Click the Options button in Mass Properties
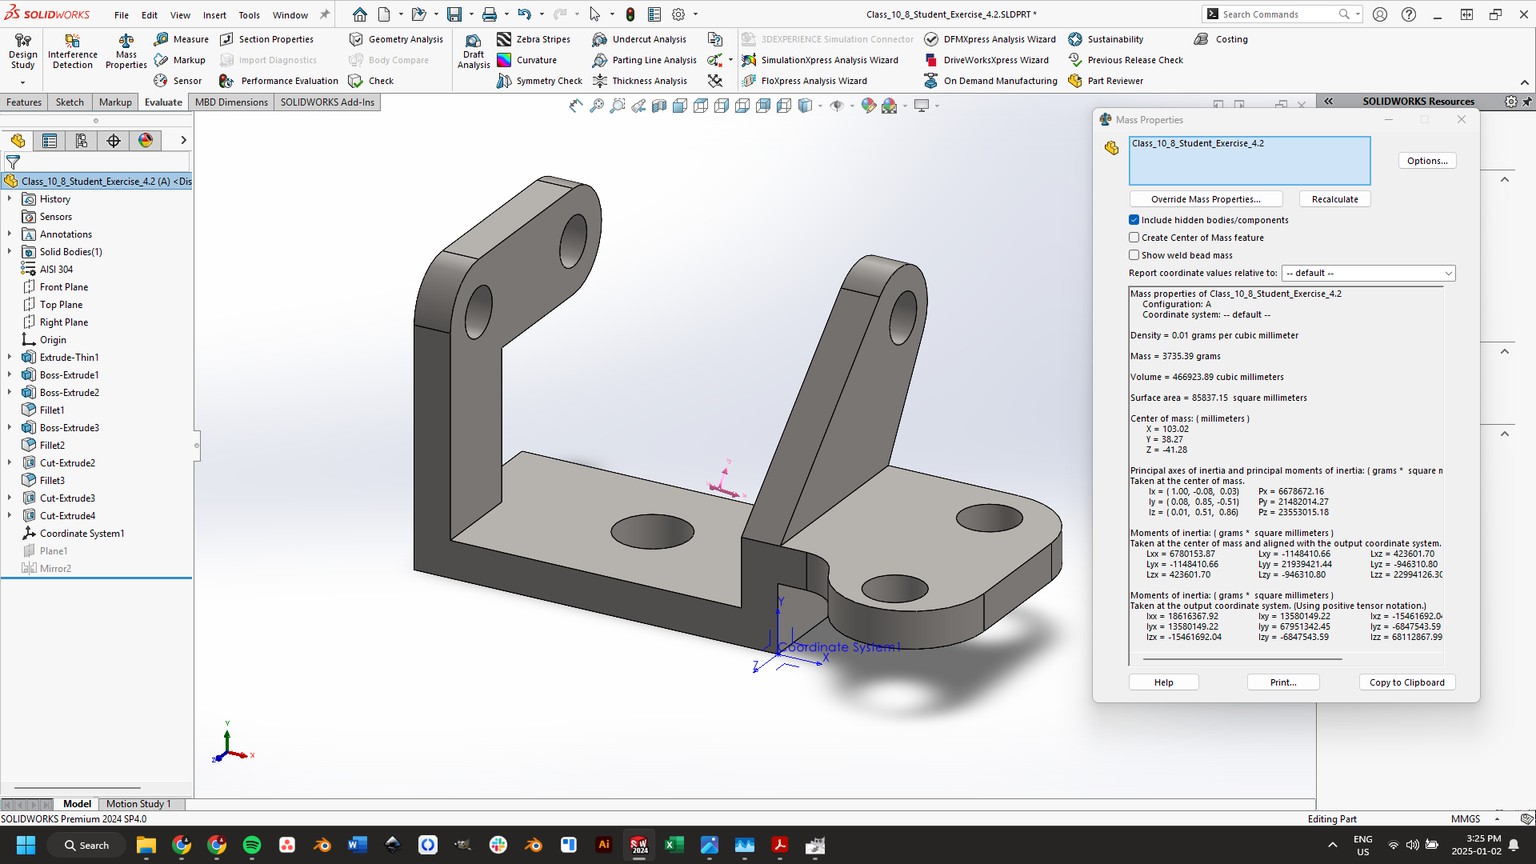This screenshot has width=1536, height=864. pyautogui.click(x=1427, y=161)
